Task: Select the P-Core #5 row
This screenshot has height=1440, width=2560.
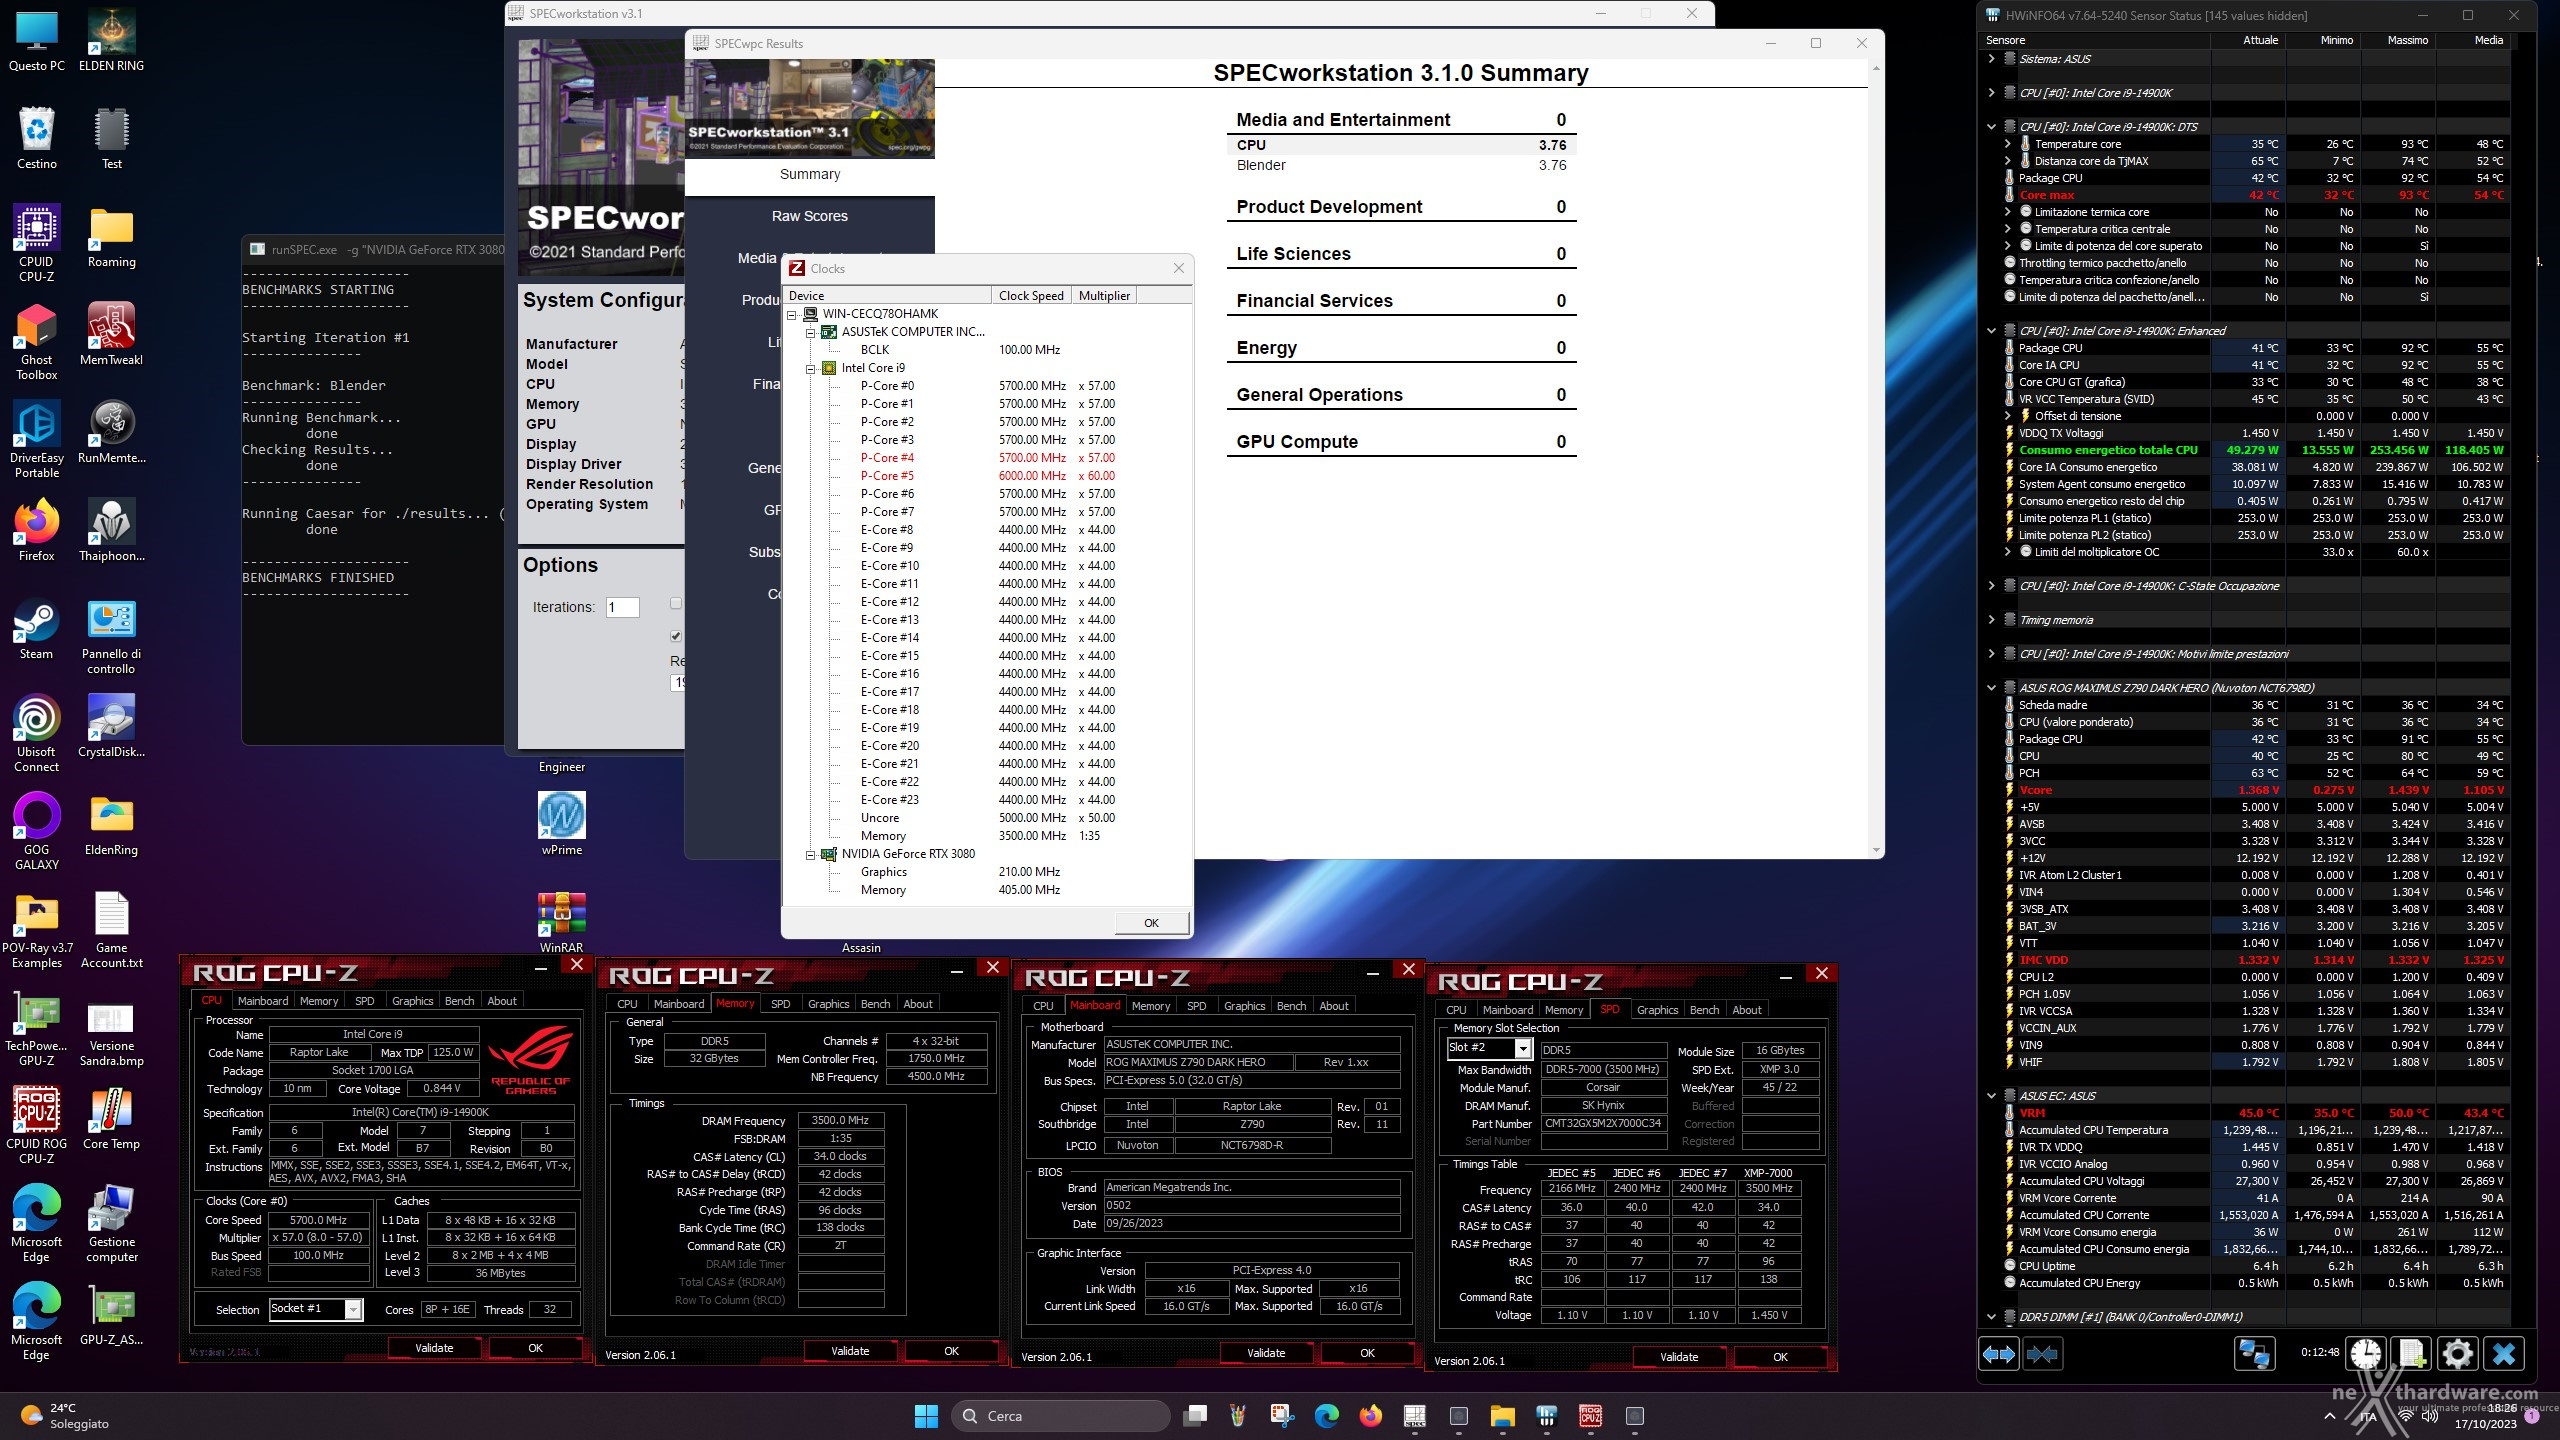Action: [988, 476]
